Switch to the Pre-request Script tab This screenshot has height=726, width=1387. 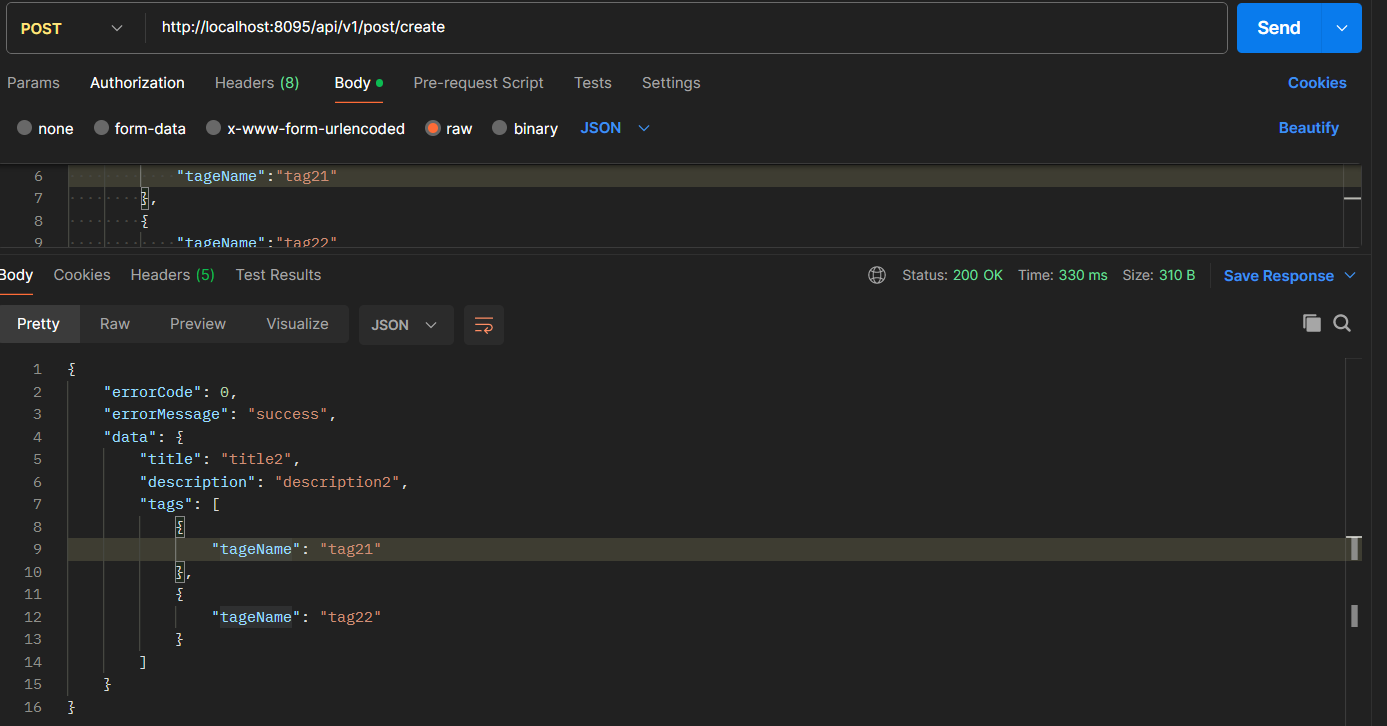[478, 83]
